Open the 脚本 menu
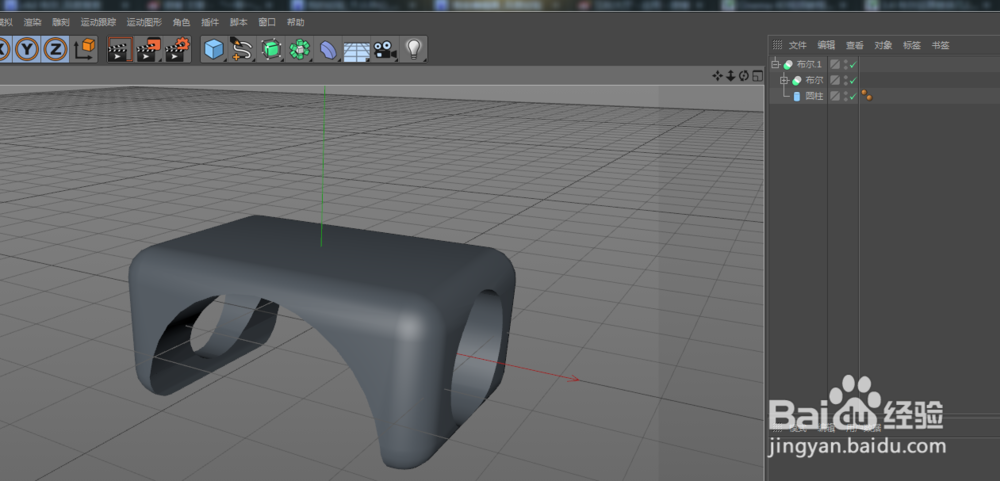Image resolution: width=1000 pixels, height=481 pixels. coord(239,22)
